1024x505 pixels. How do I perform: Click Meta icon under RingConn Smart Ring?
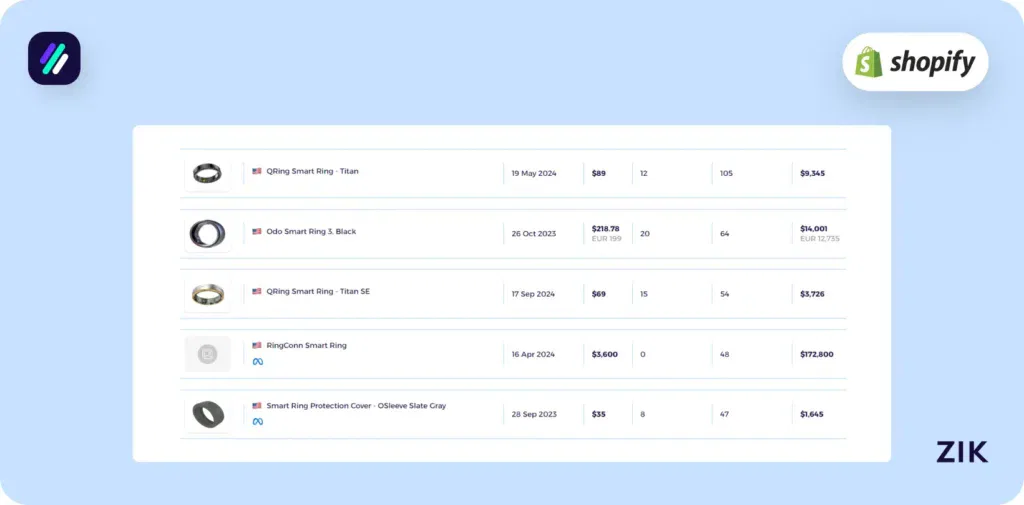tap(258, 361)
